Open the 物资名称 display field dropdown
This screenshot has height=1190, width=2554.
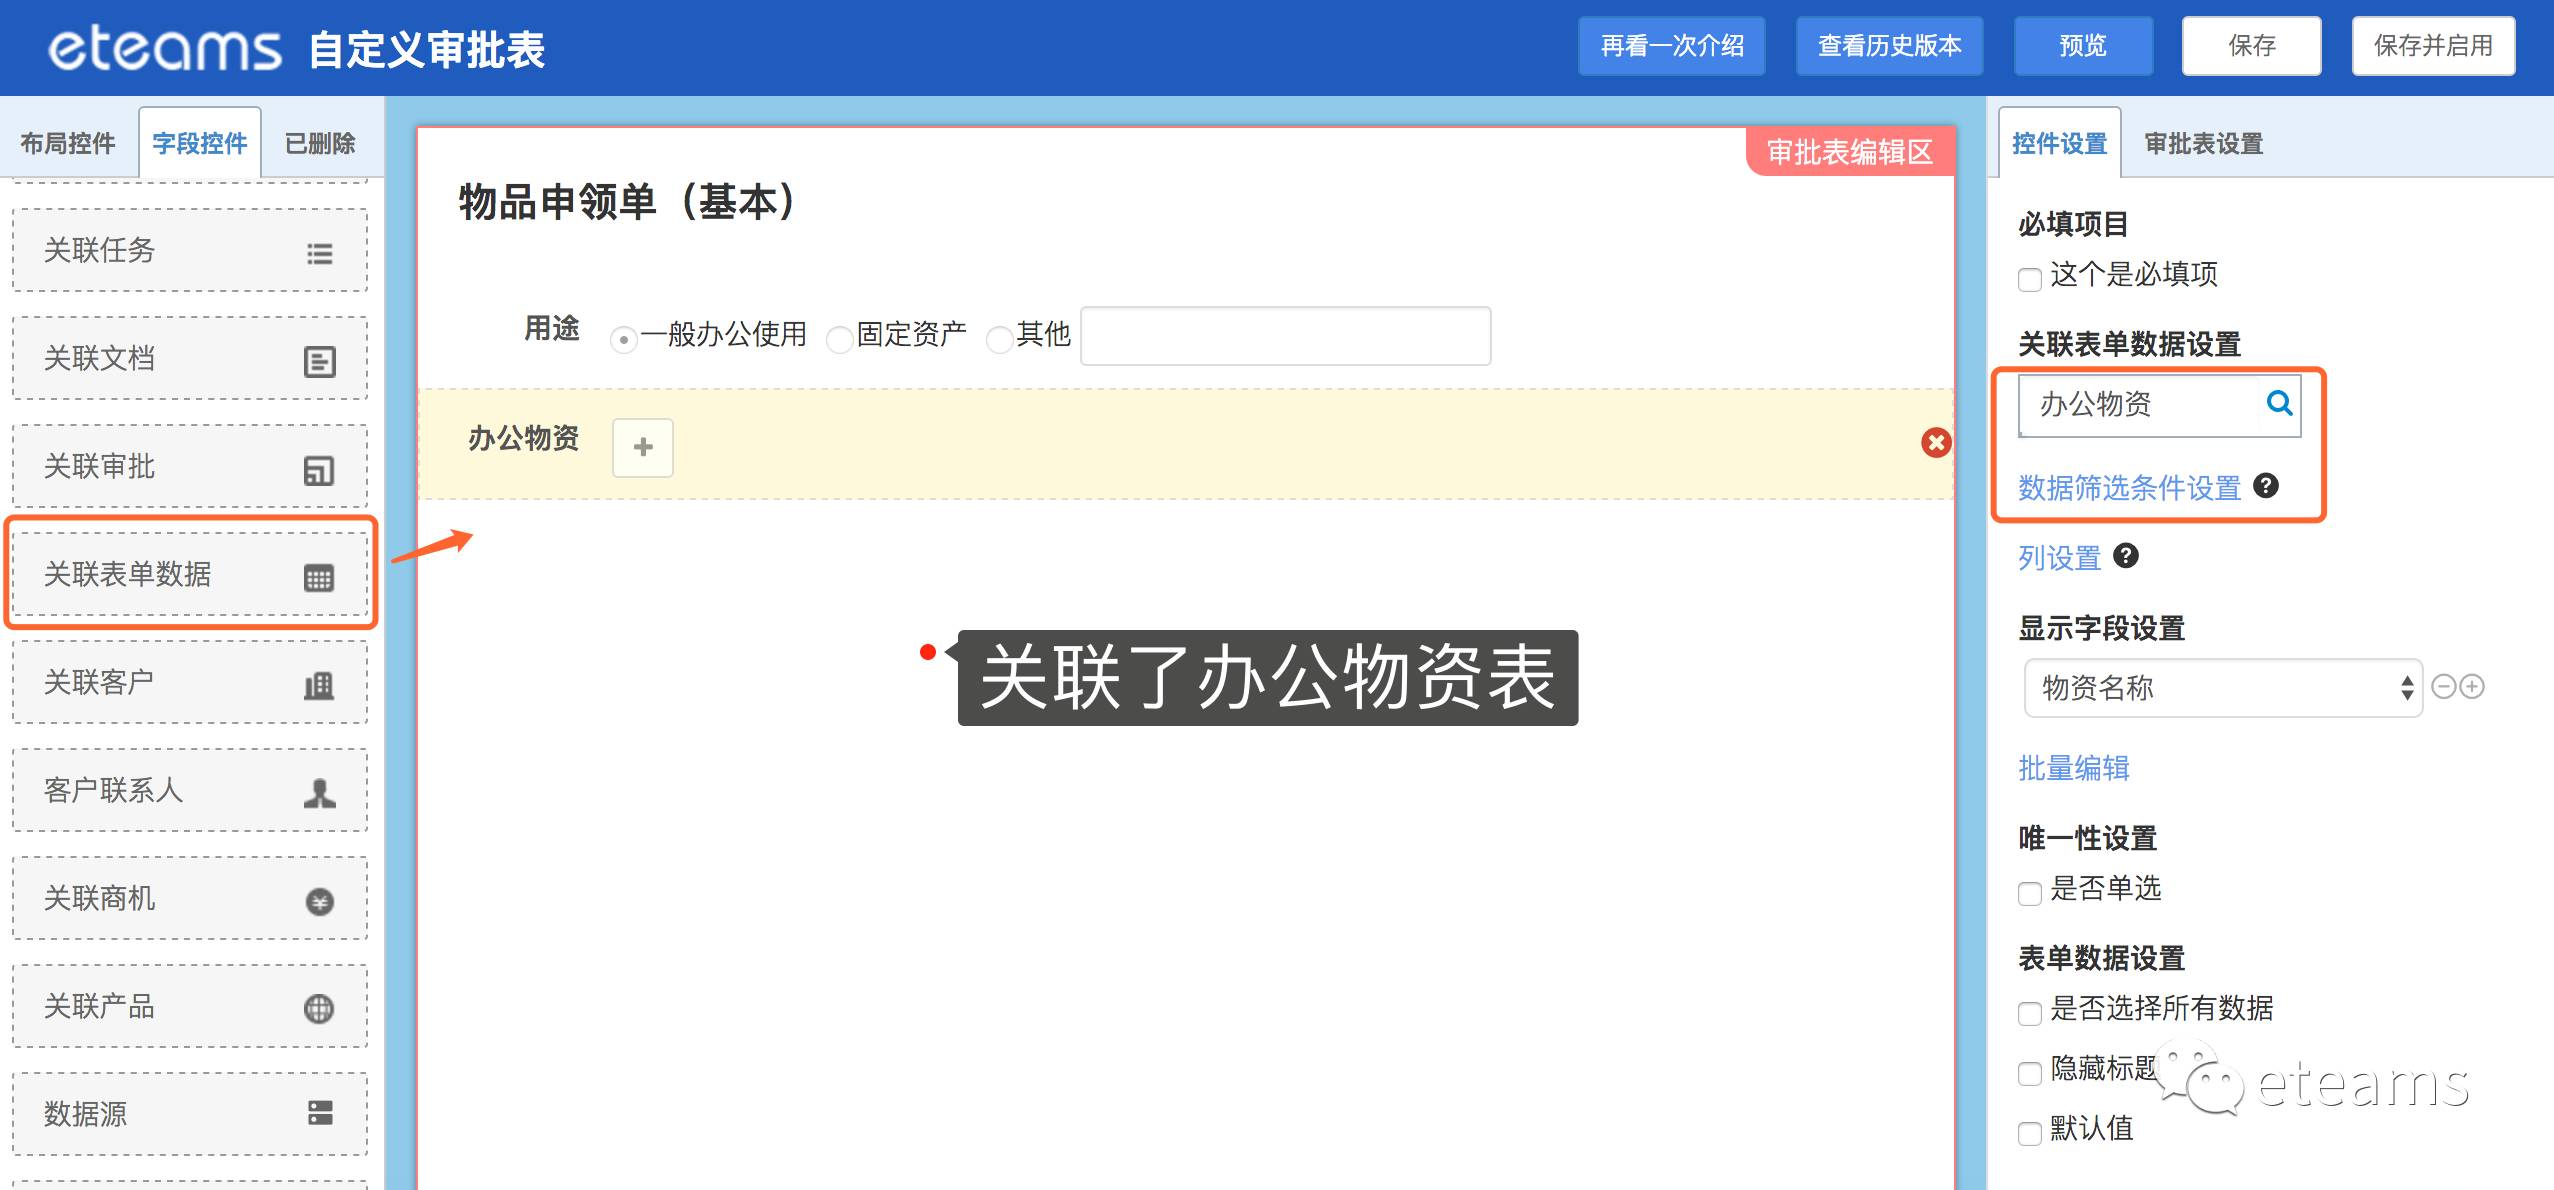[2222, 688]
